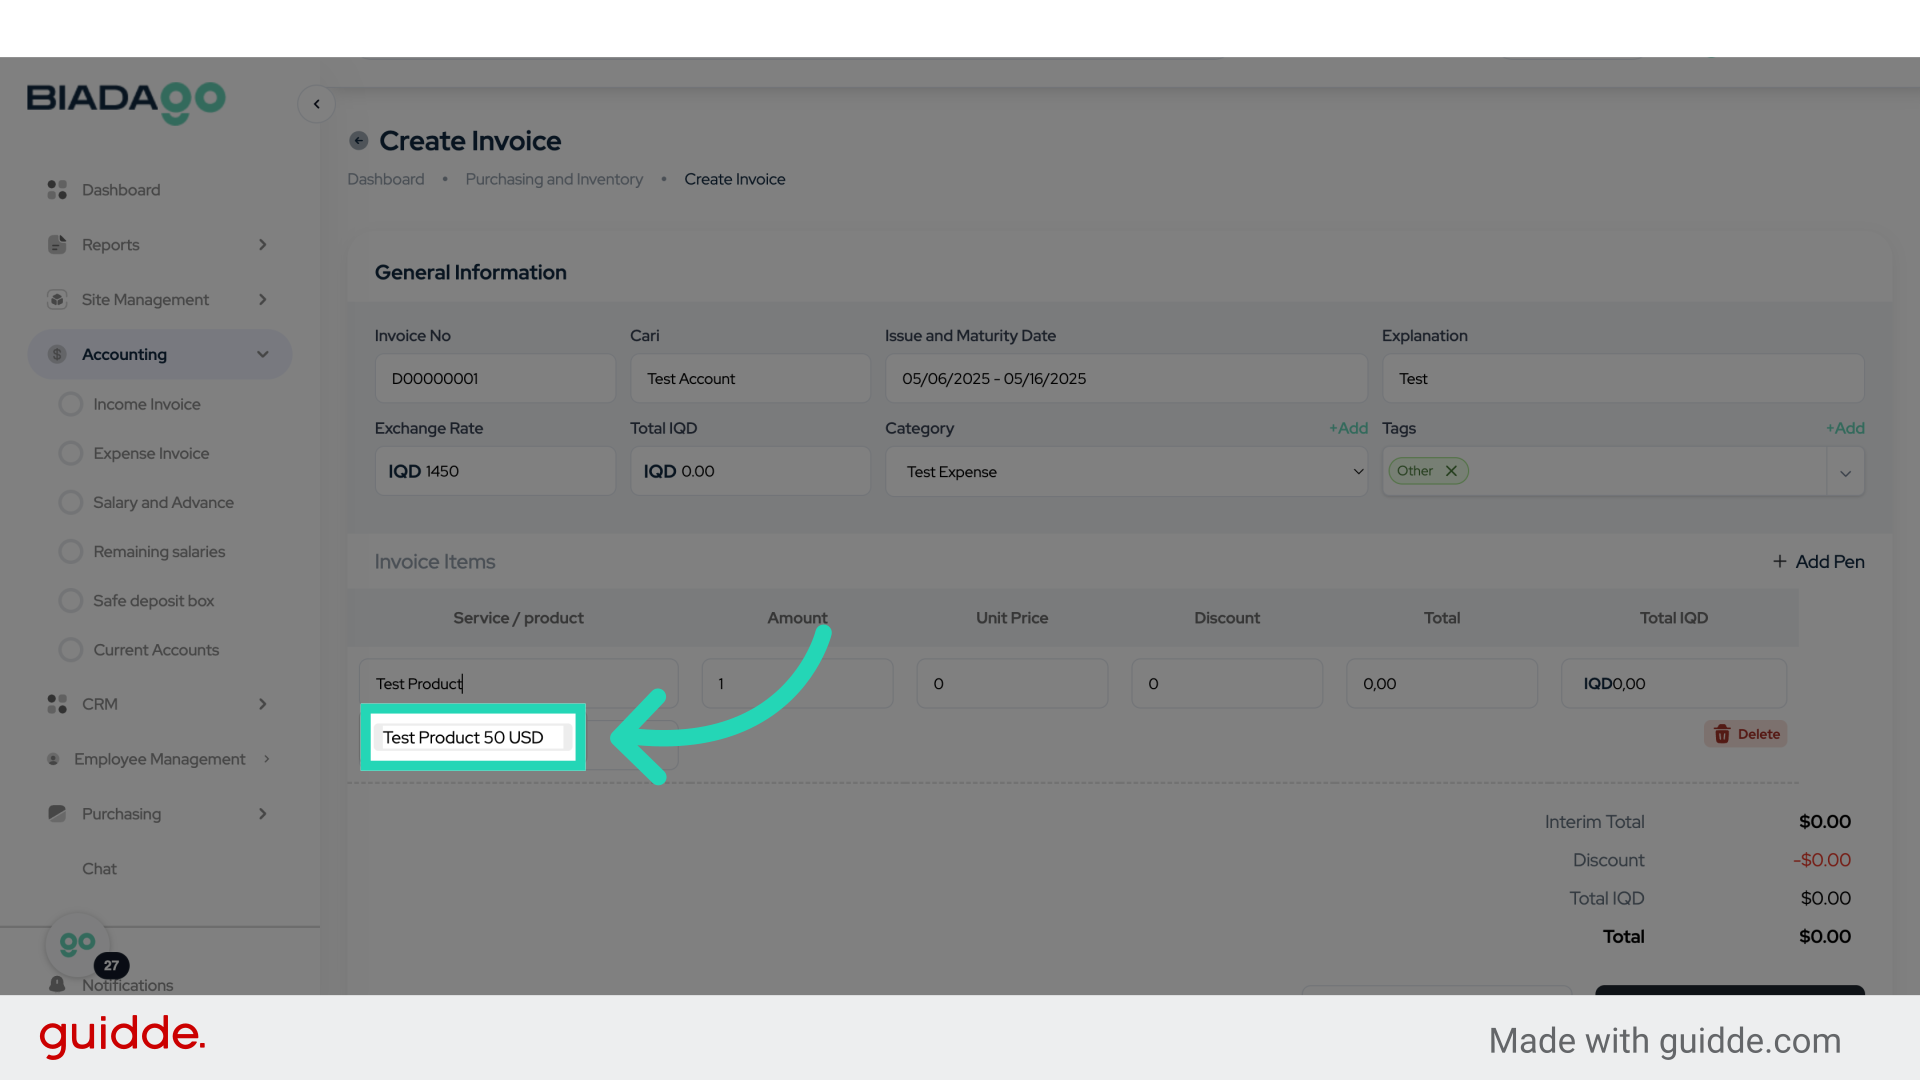Click the back arrow beside Create Invoice
The image size is (1920, 1080).
(359, 141)
